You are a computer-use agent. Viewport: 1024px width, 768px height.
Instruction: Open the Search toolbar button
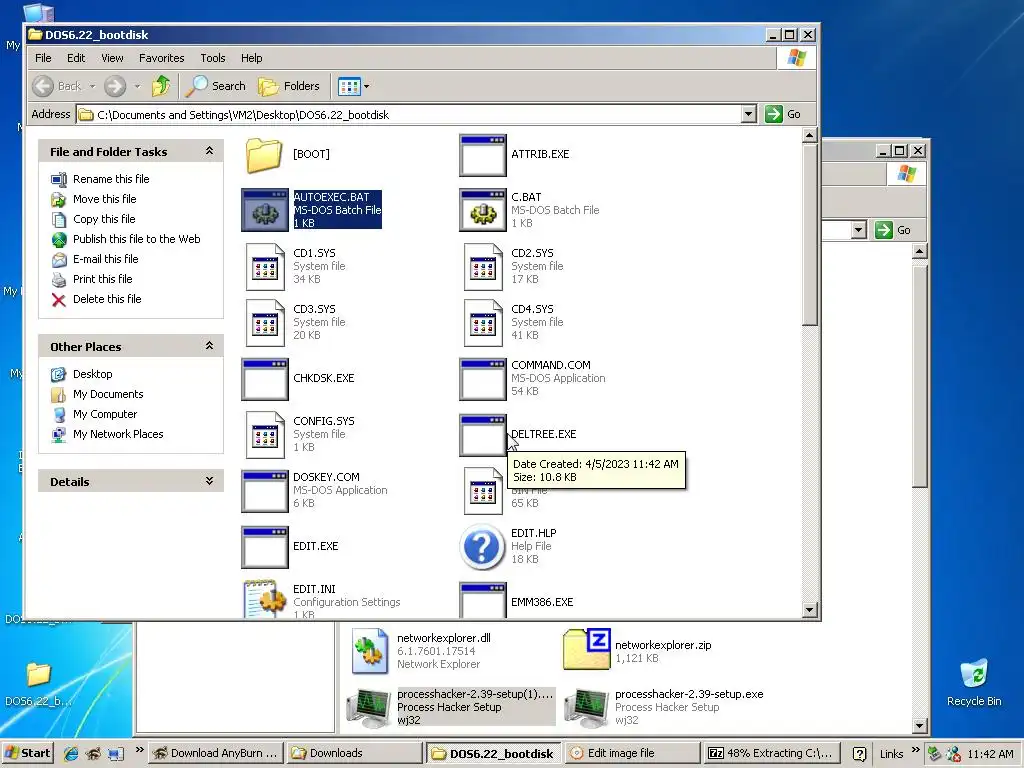pyautogui.click(x=216, y=86)
